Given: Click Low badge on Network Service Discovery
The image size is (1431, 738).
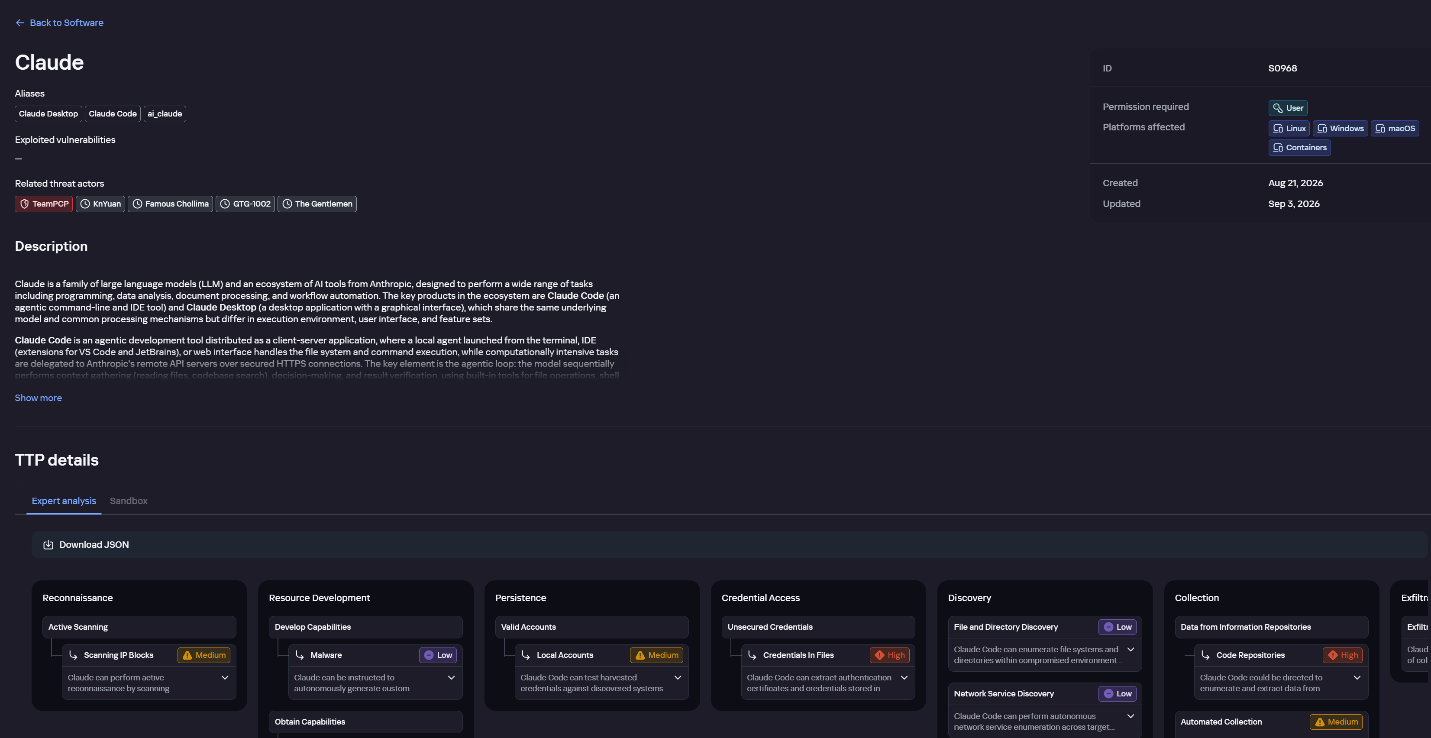Looking at the screenshot, I should click(1117, 693).
